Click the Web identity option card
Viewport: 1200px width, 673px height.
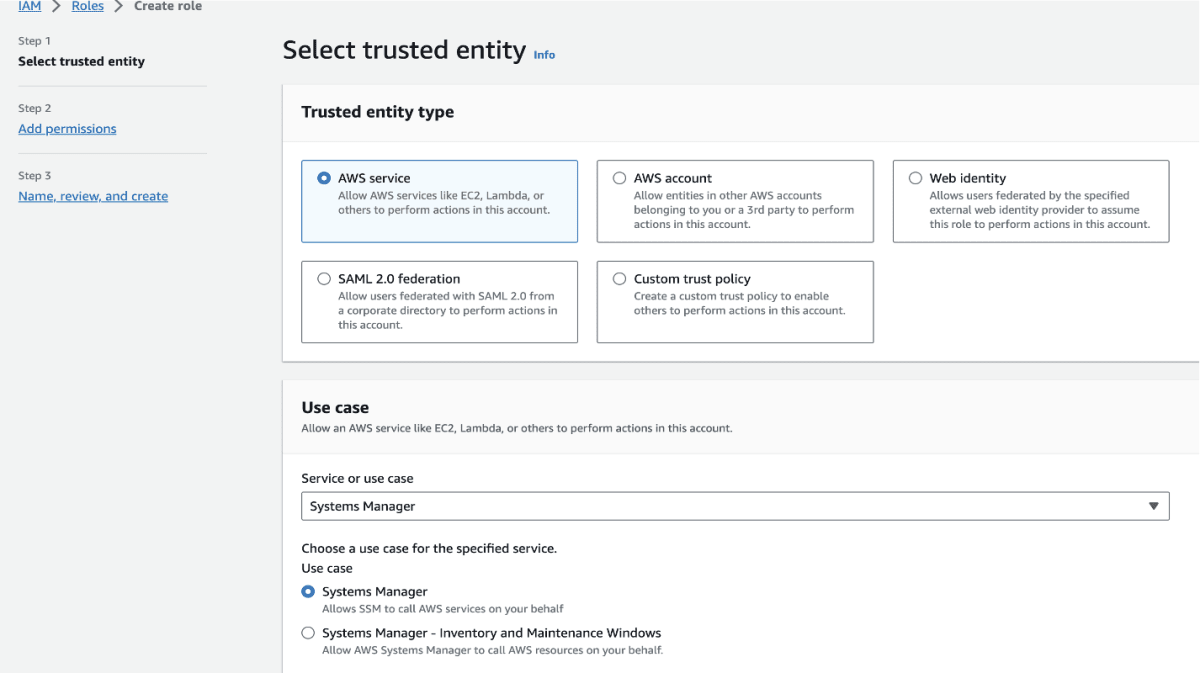pos(1031,201)
